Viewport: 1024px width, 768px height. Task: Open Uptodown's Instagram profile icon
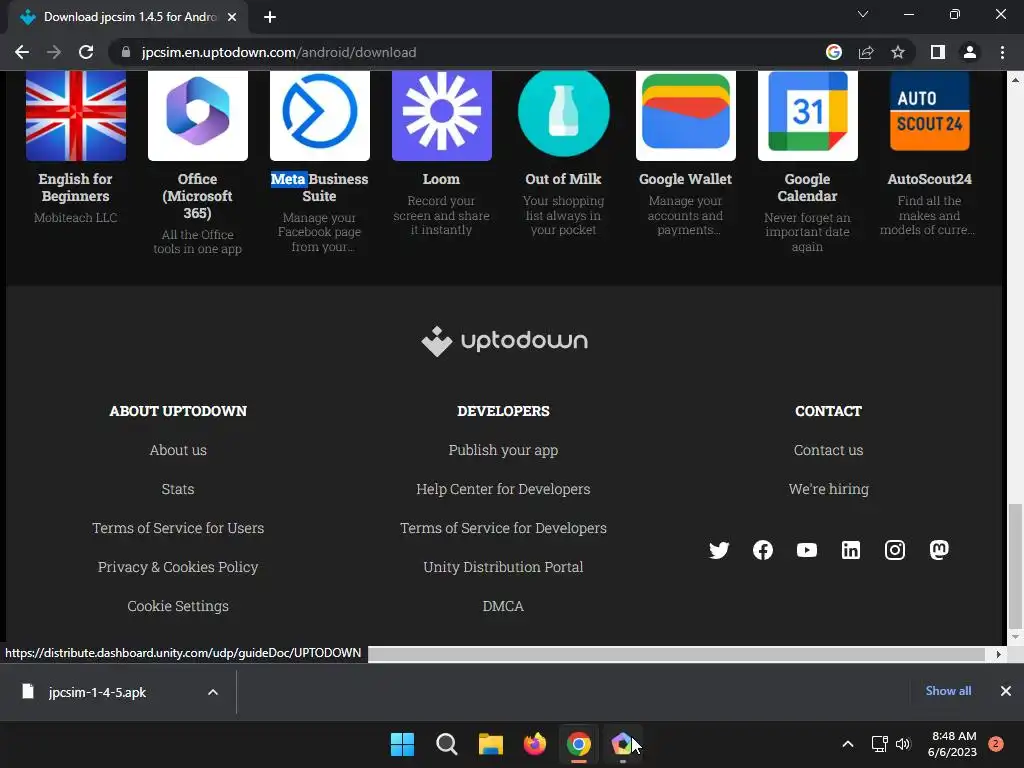pos(895,550)
